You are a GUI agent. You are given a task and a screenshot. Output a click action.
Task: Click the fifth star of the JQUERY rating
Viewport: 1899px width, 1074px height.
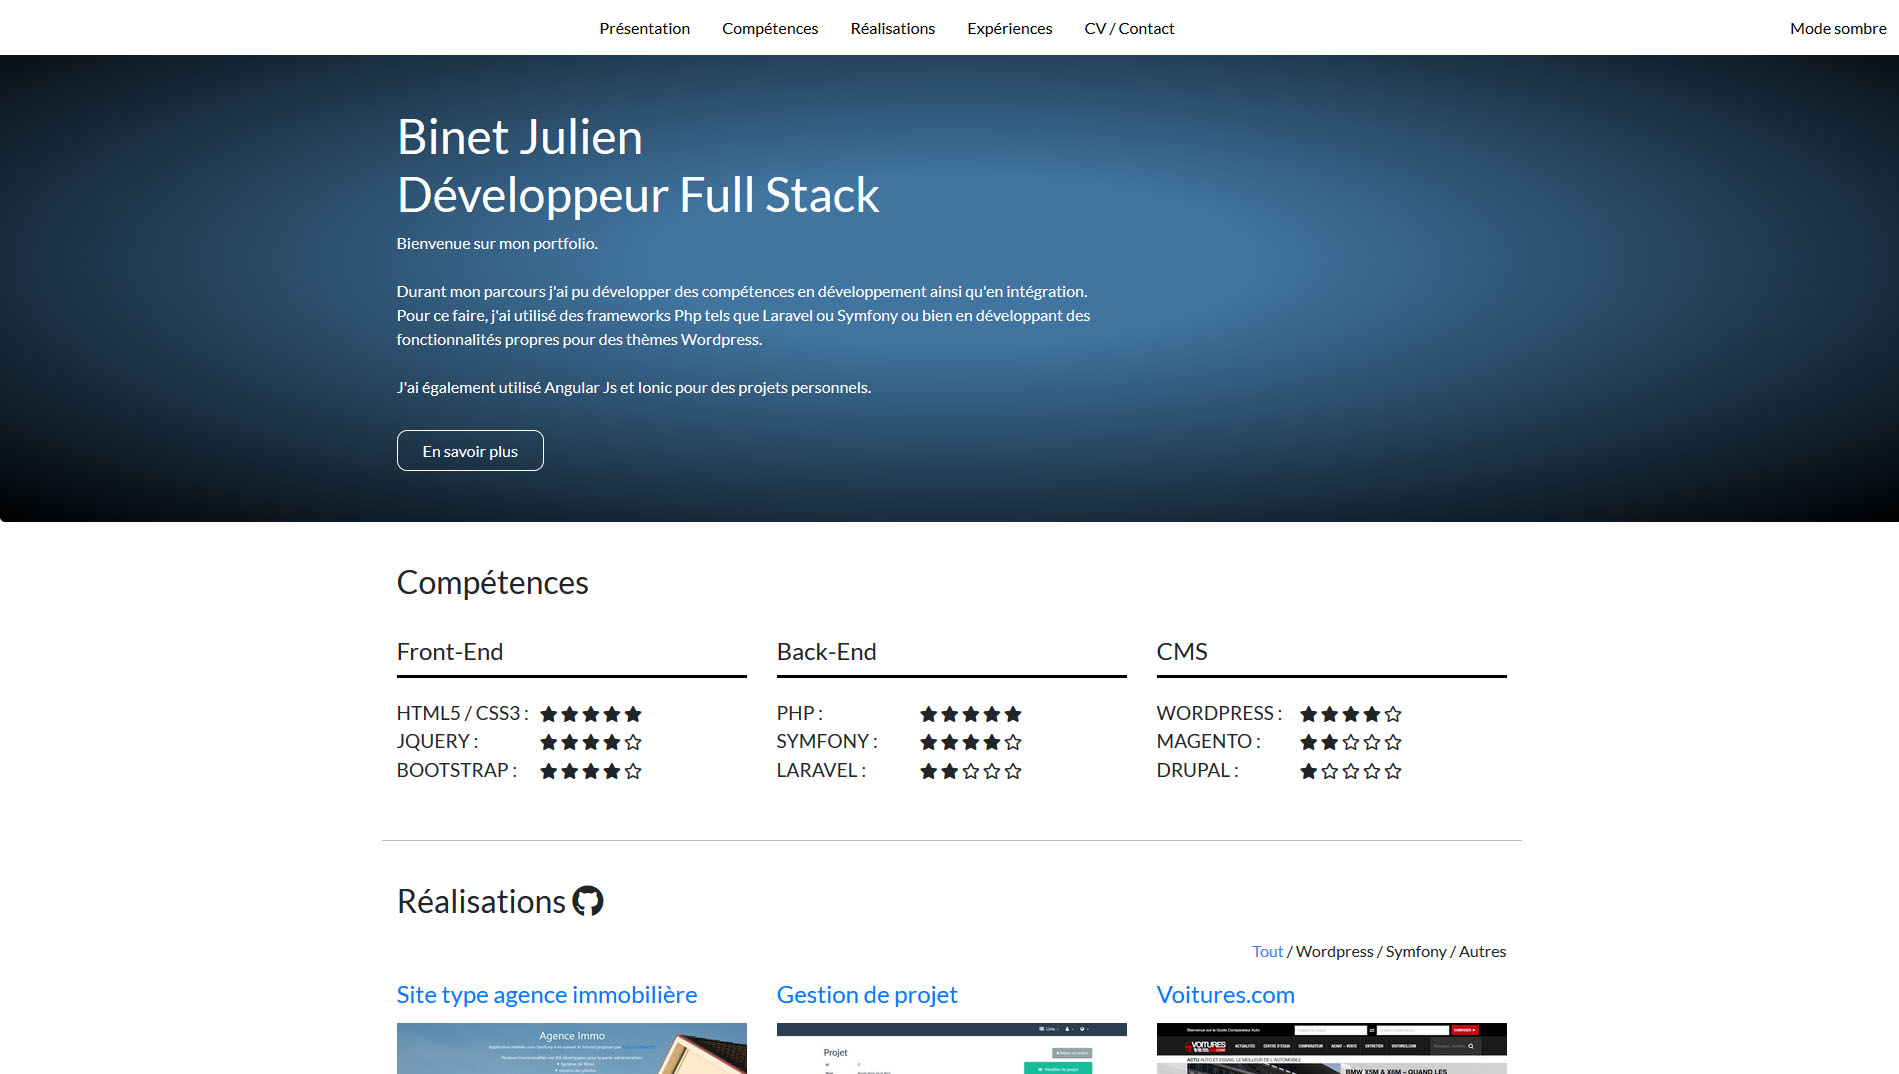tap(633, 742)
